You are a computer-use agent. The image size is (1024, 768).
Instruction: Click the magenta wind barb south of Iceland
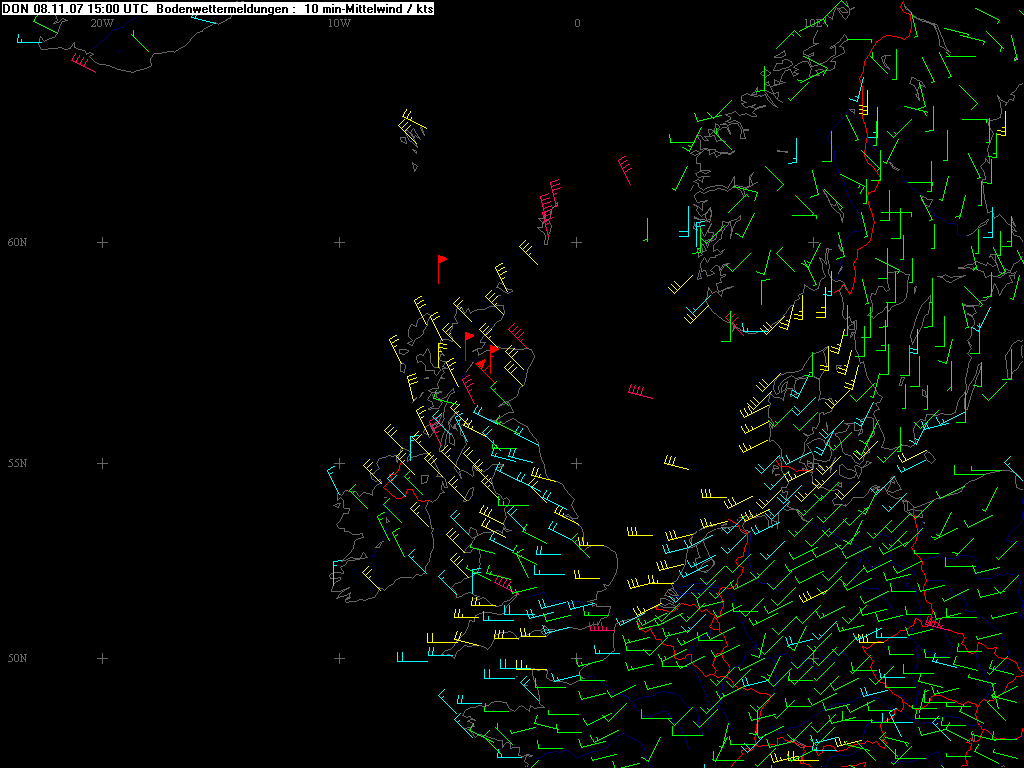pyautogui.click(x=83, y=64)
